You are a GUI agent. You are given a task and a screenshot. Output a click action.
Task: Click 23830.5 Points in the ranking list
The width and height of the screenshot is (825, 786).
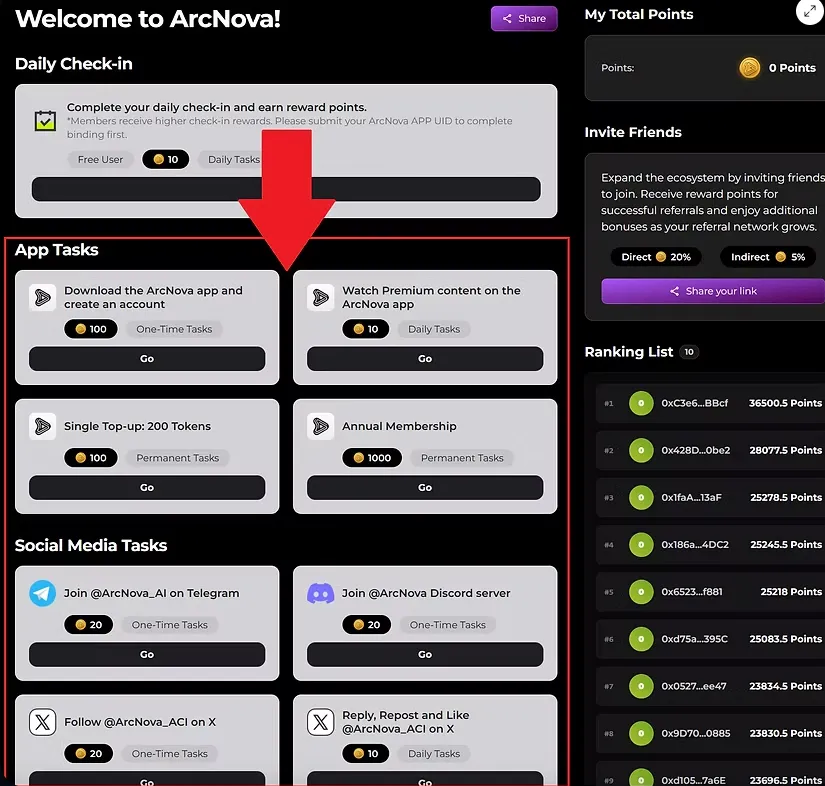(x=786, y=734)
